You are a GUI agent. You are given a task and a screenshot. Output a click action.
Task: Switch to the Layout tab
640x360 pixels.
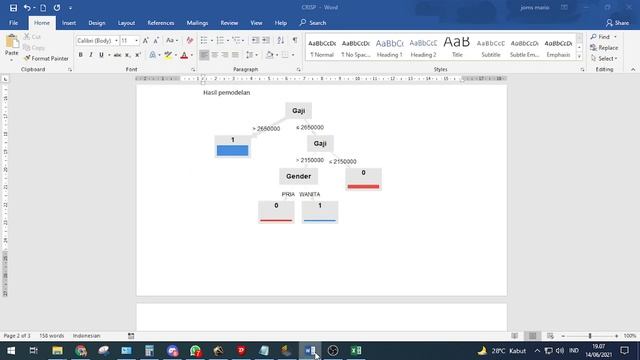[x=126, y=23]
